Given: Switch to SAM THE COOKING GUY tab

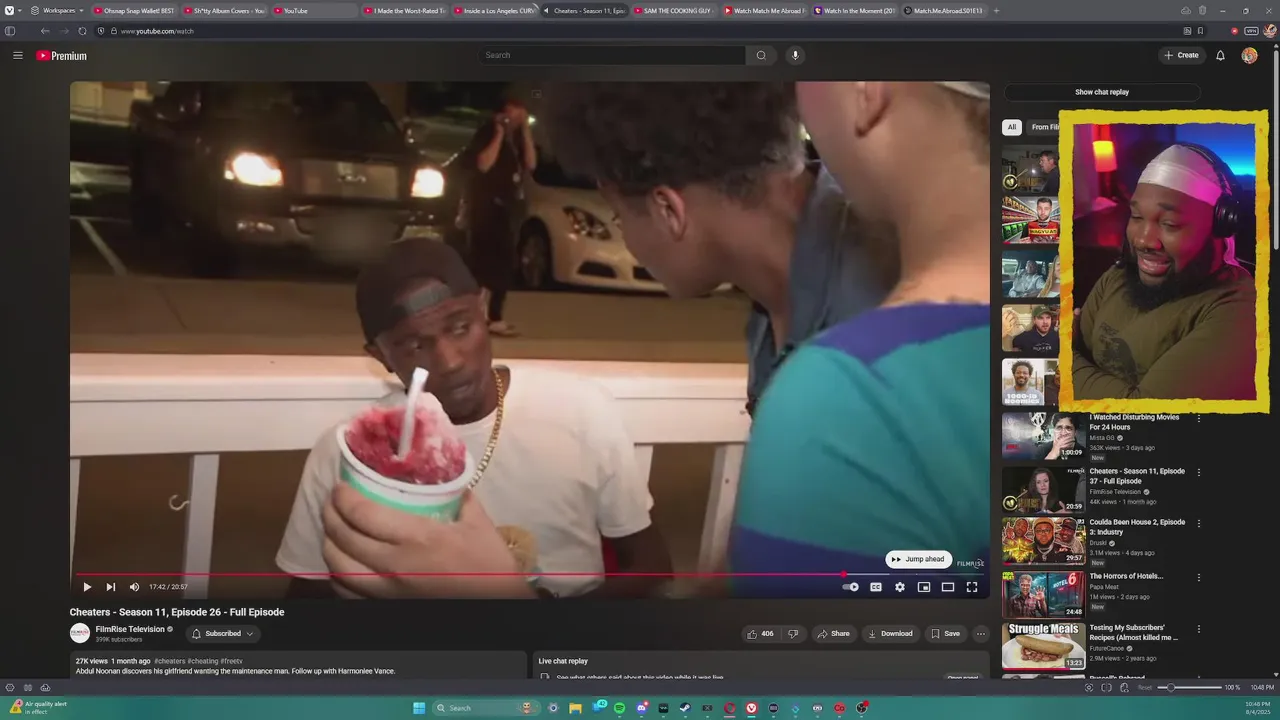Looking at the screenshot, I should [x=673, y=10].
